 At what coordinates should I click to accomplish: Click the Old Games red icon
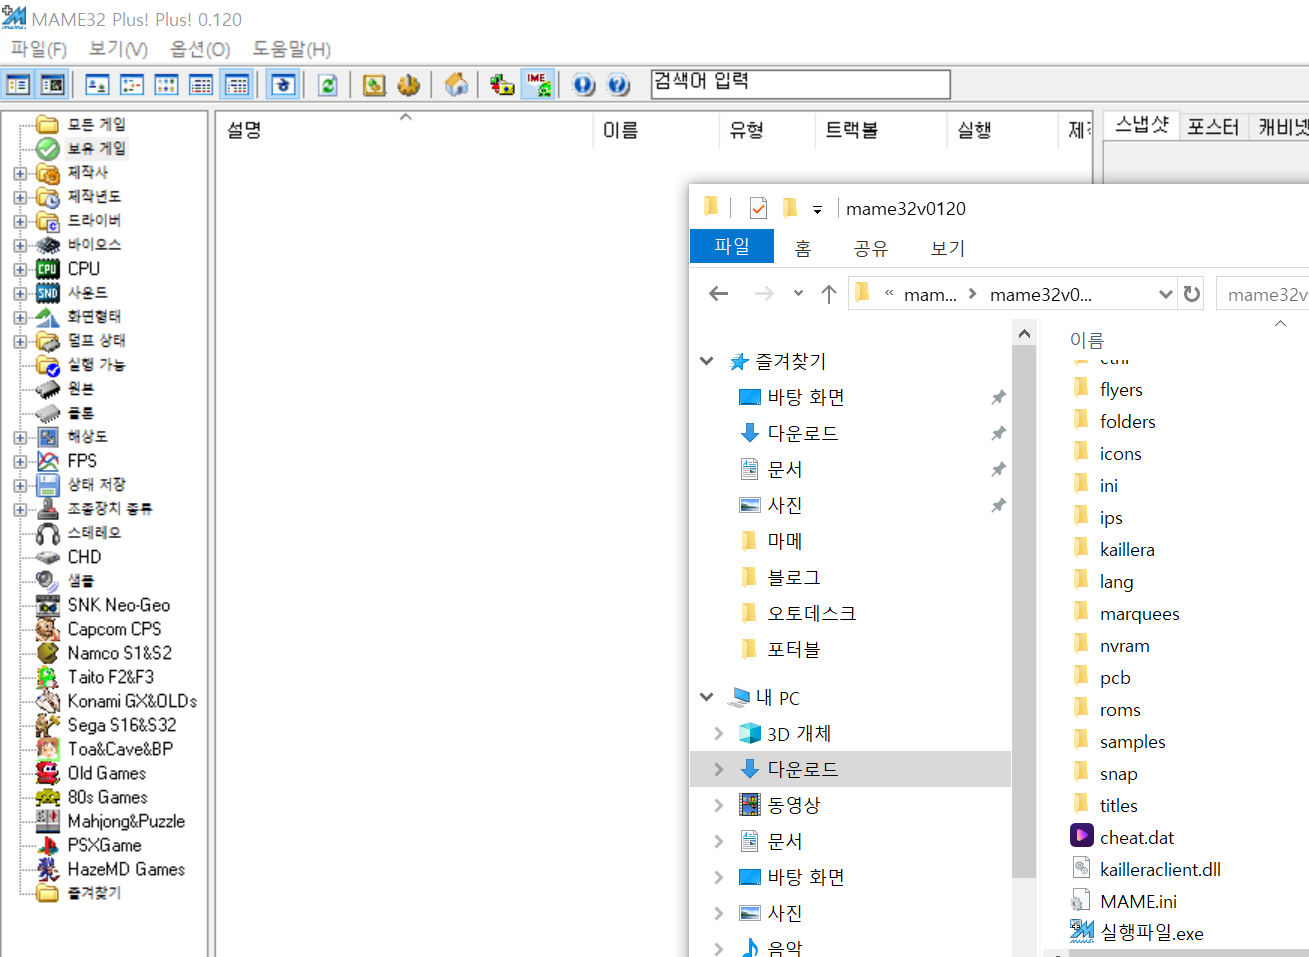click(x=48, y=773)
